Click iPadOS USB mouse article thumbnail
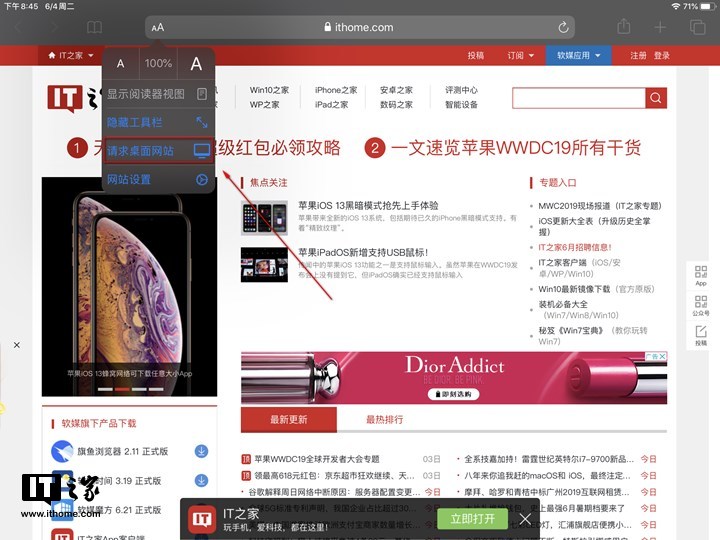This screenshot has height=540, width=720. pyautogui.click(x=264, y=264)
